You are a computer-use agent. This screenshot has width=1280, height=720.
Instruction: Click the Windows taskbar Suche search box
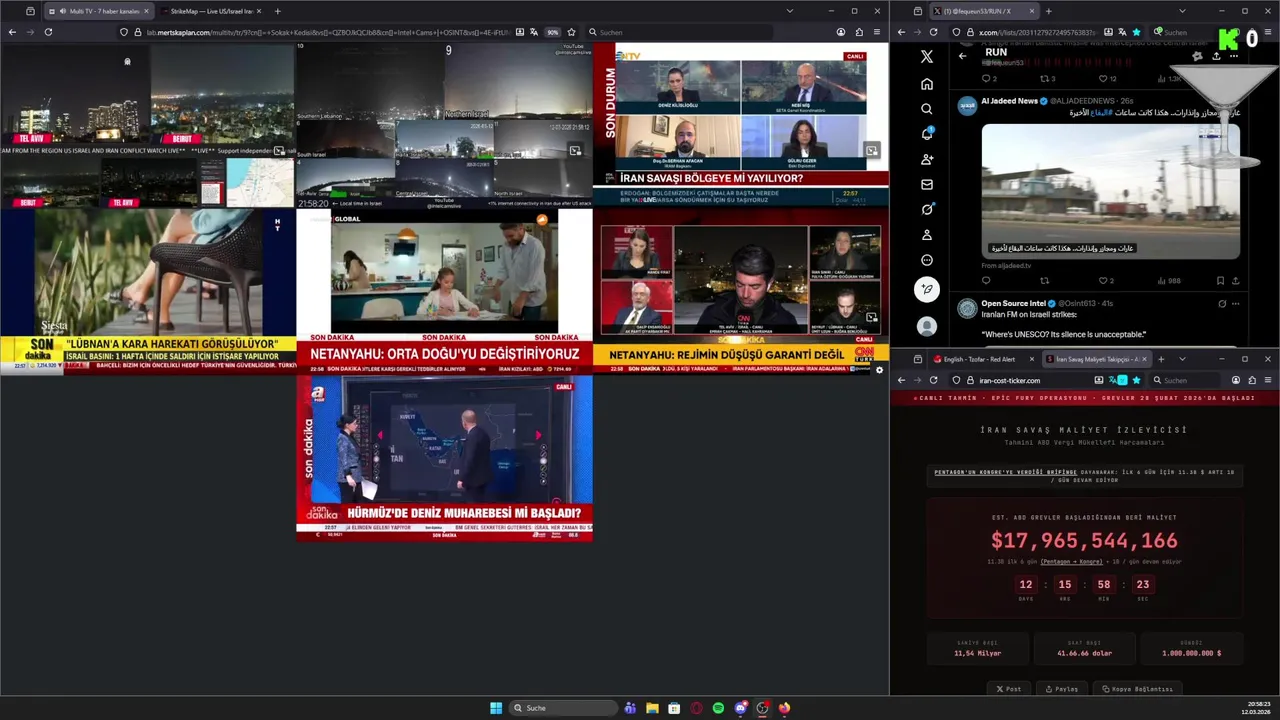563,708
